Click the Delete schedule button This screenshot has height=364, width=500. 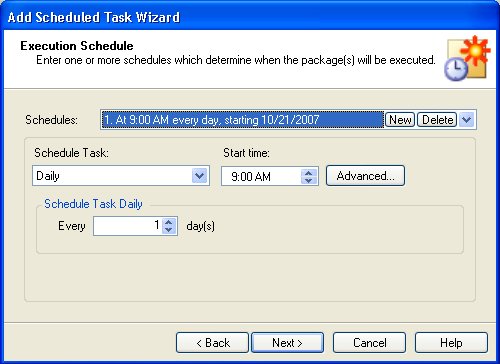[437, 120]
